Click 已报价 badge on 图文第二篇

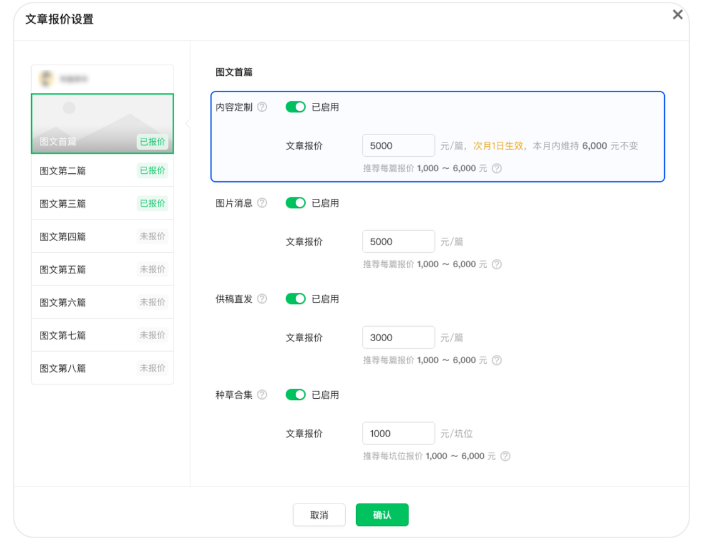[x=152, y=170]
